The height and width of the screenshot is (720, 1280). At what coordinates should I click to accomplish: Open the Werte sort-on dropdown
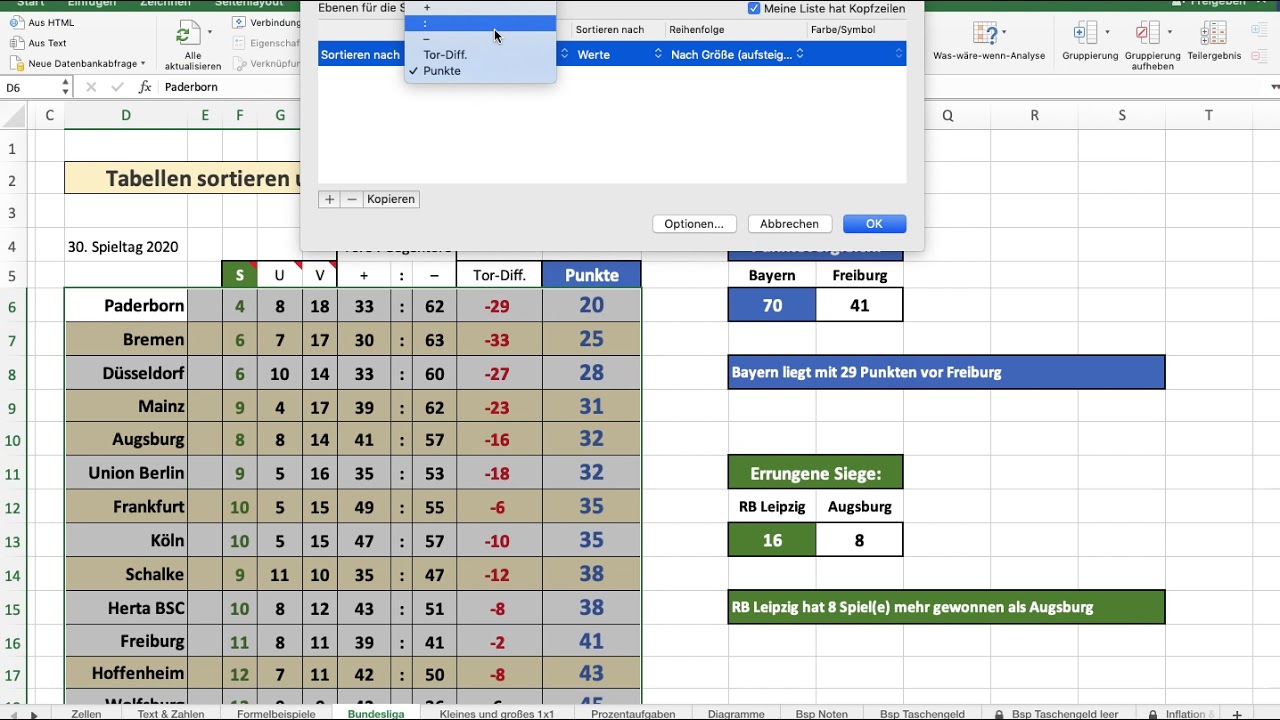point(619,54)
